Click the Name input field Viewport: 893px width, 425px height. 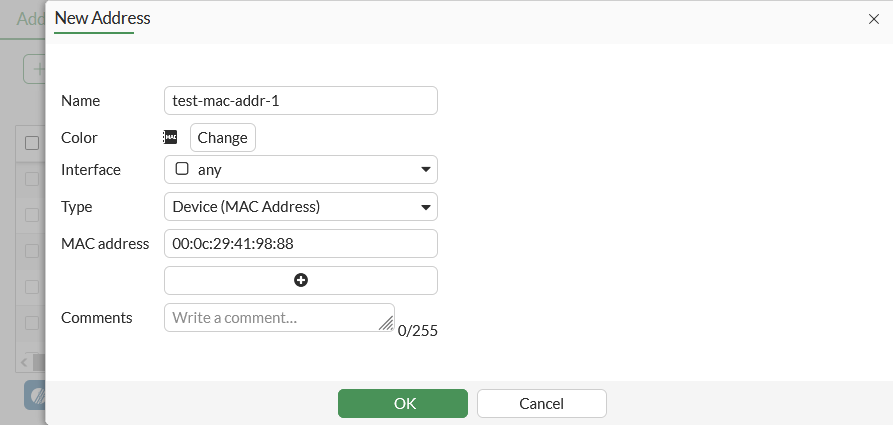pos(300,101)
